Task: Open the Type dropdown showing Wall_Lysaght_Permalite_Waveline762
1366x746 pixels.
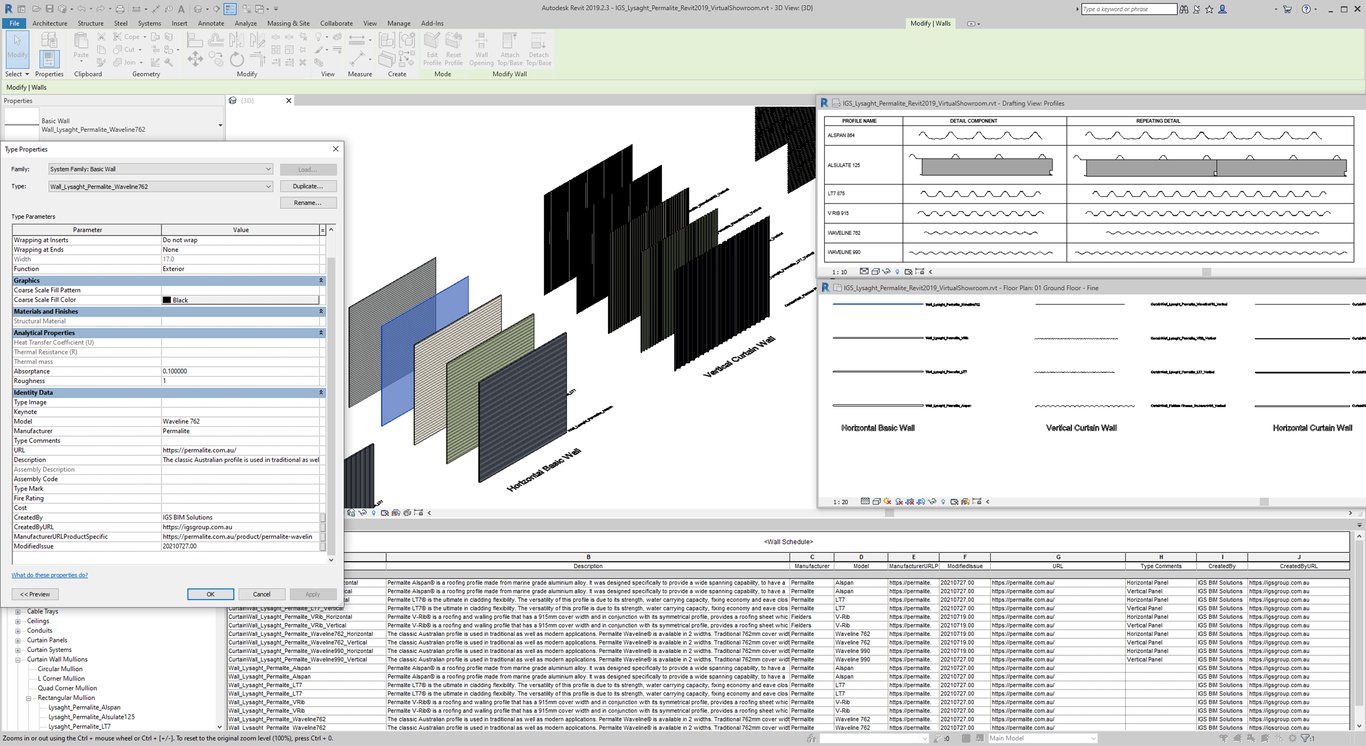Action: click(160, 186)
